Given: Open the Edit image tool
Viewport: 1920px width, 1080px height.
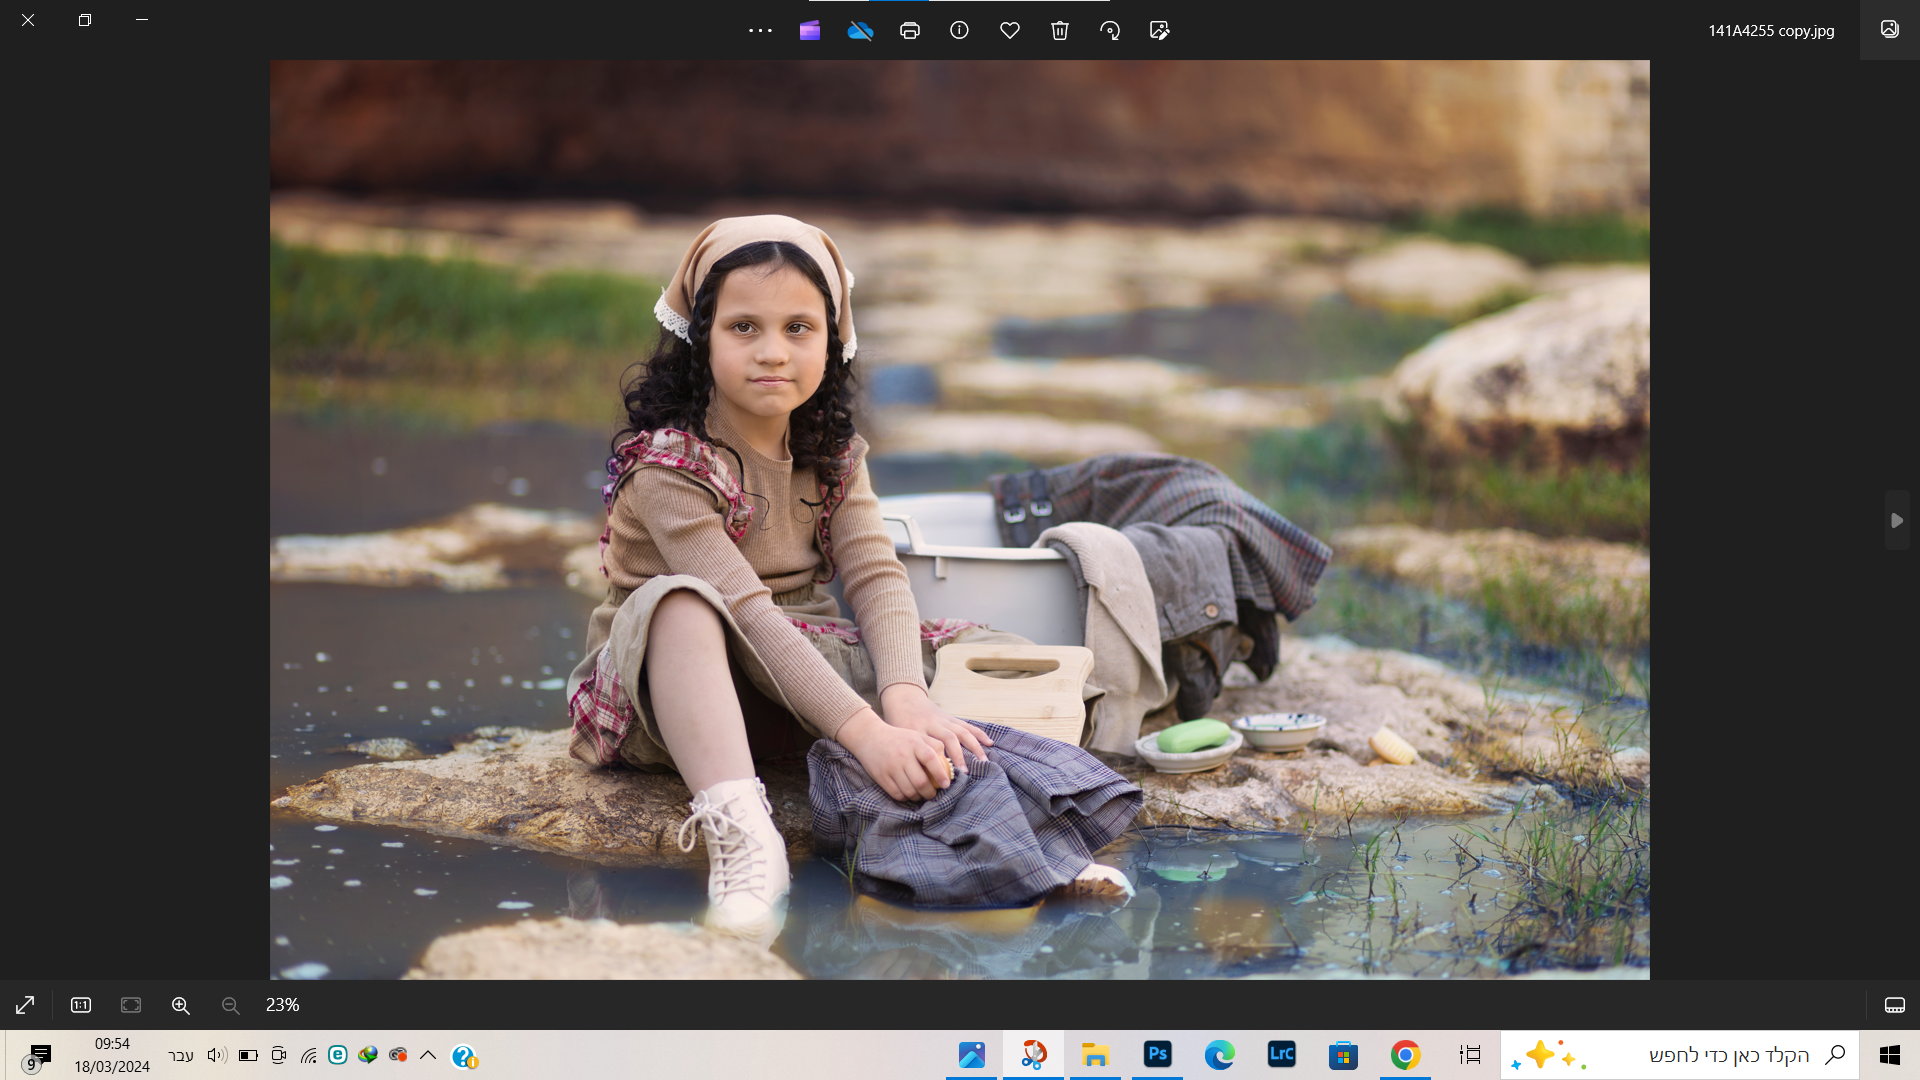Looking at the screenshot, I should click(1160, 31).
